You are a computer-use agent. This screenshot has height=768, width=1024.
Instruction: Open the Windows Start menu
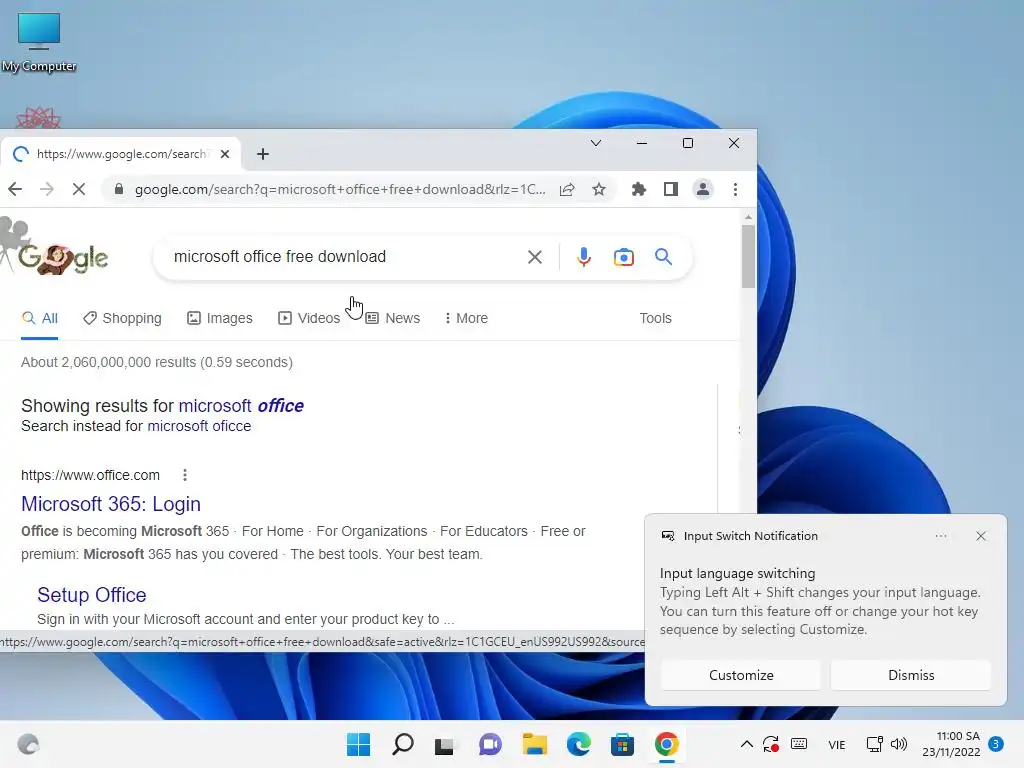tap(359, 744)
